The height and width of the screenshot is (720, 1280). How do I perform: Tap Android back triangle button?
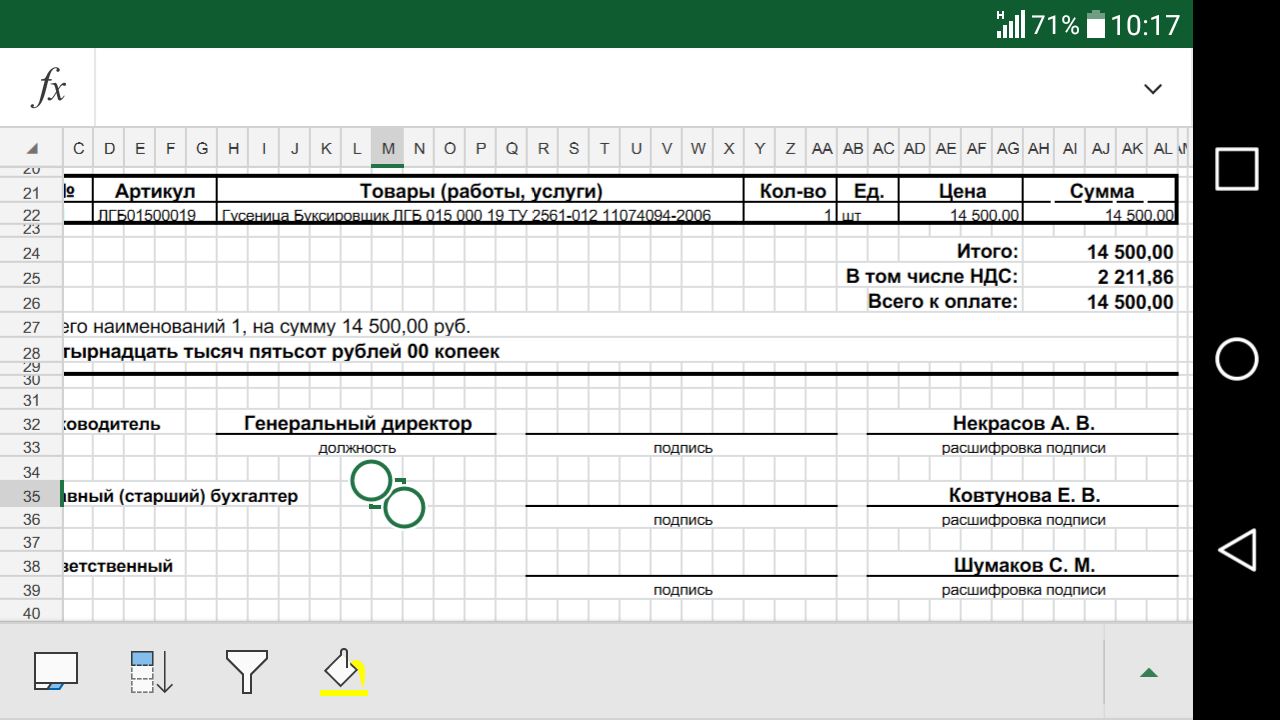point(1236,550)
